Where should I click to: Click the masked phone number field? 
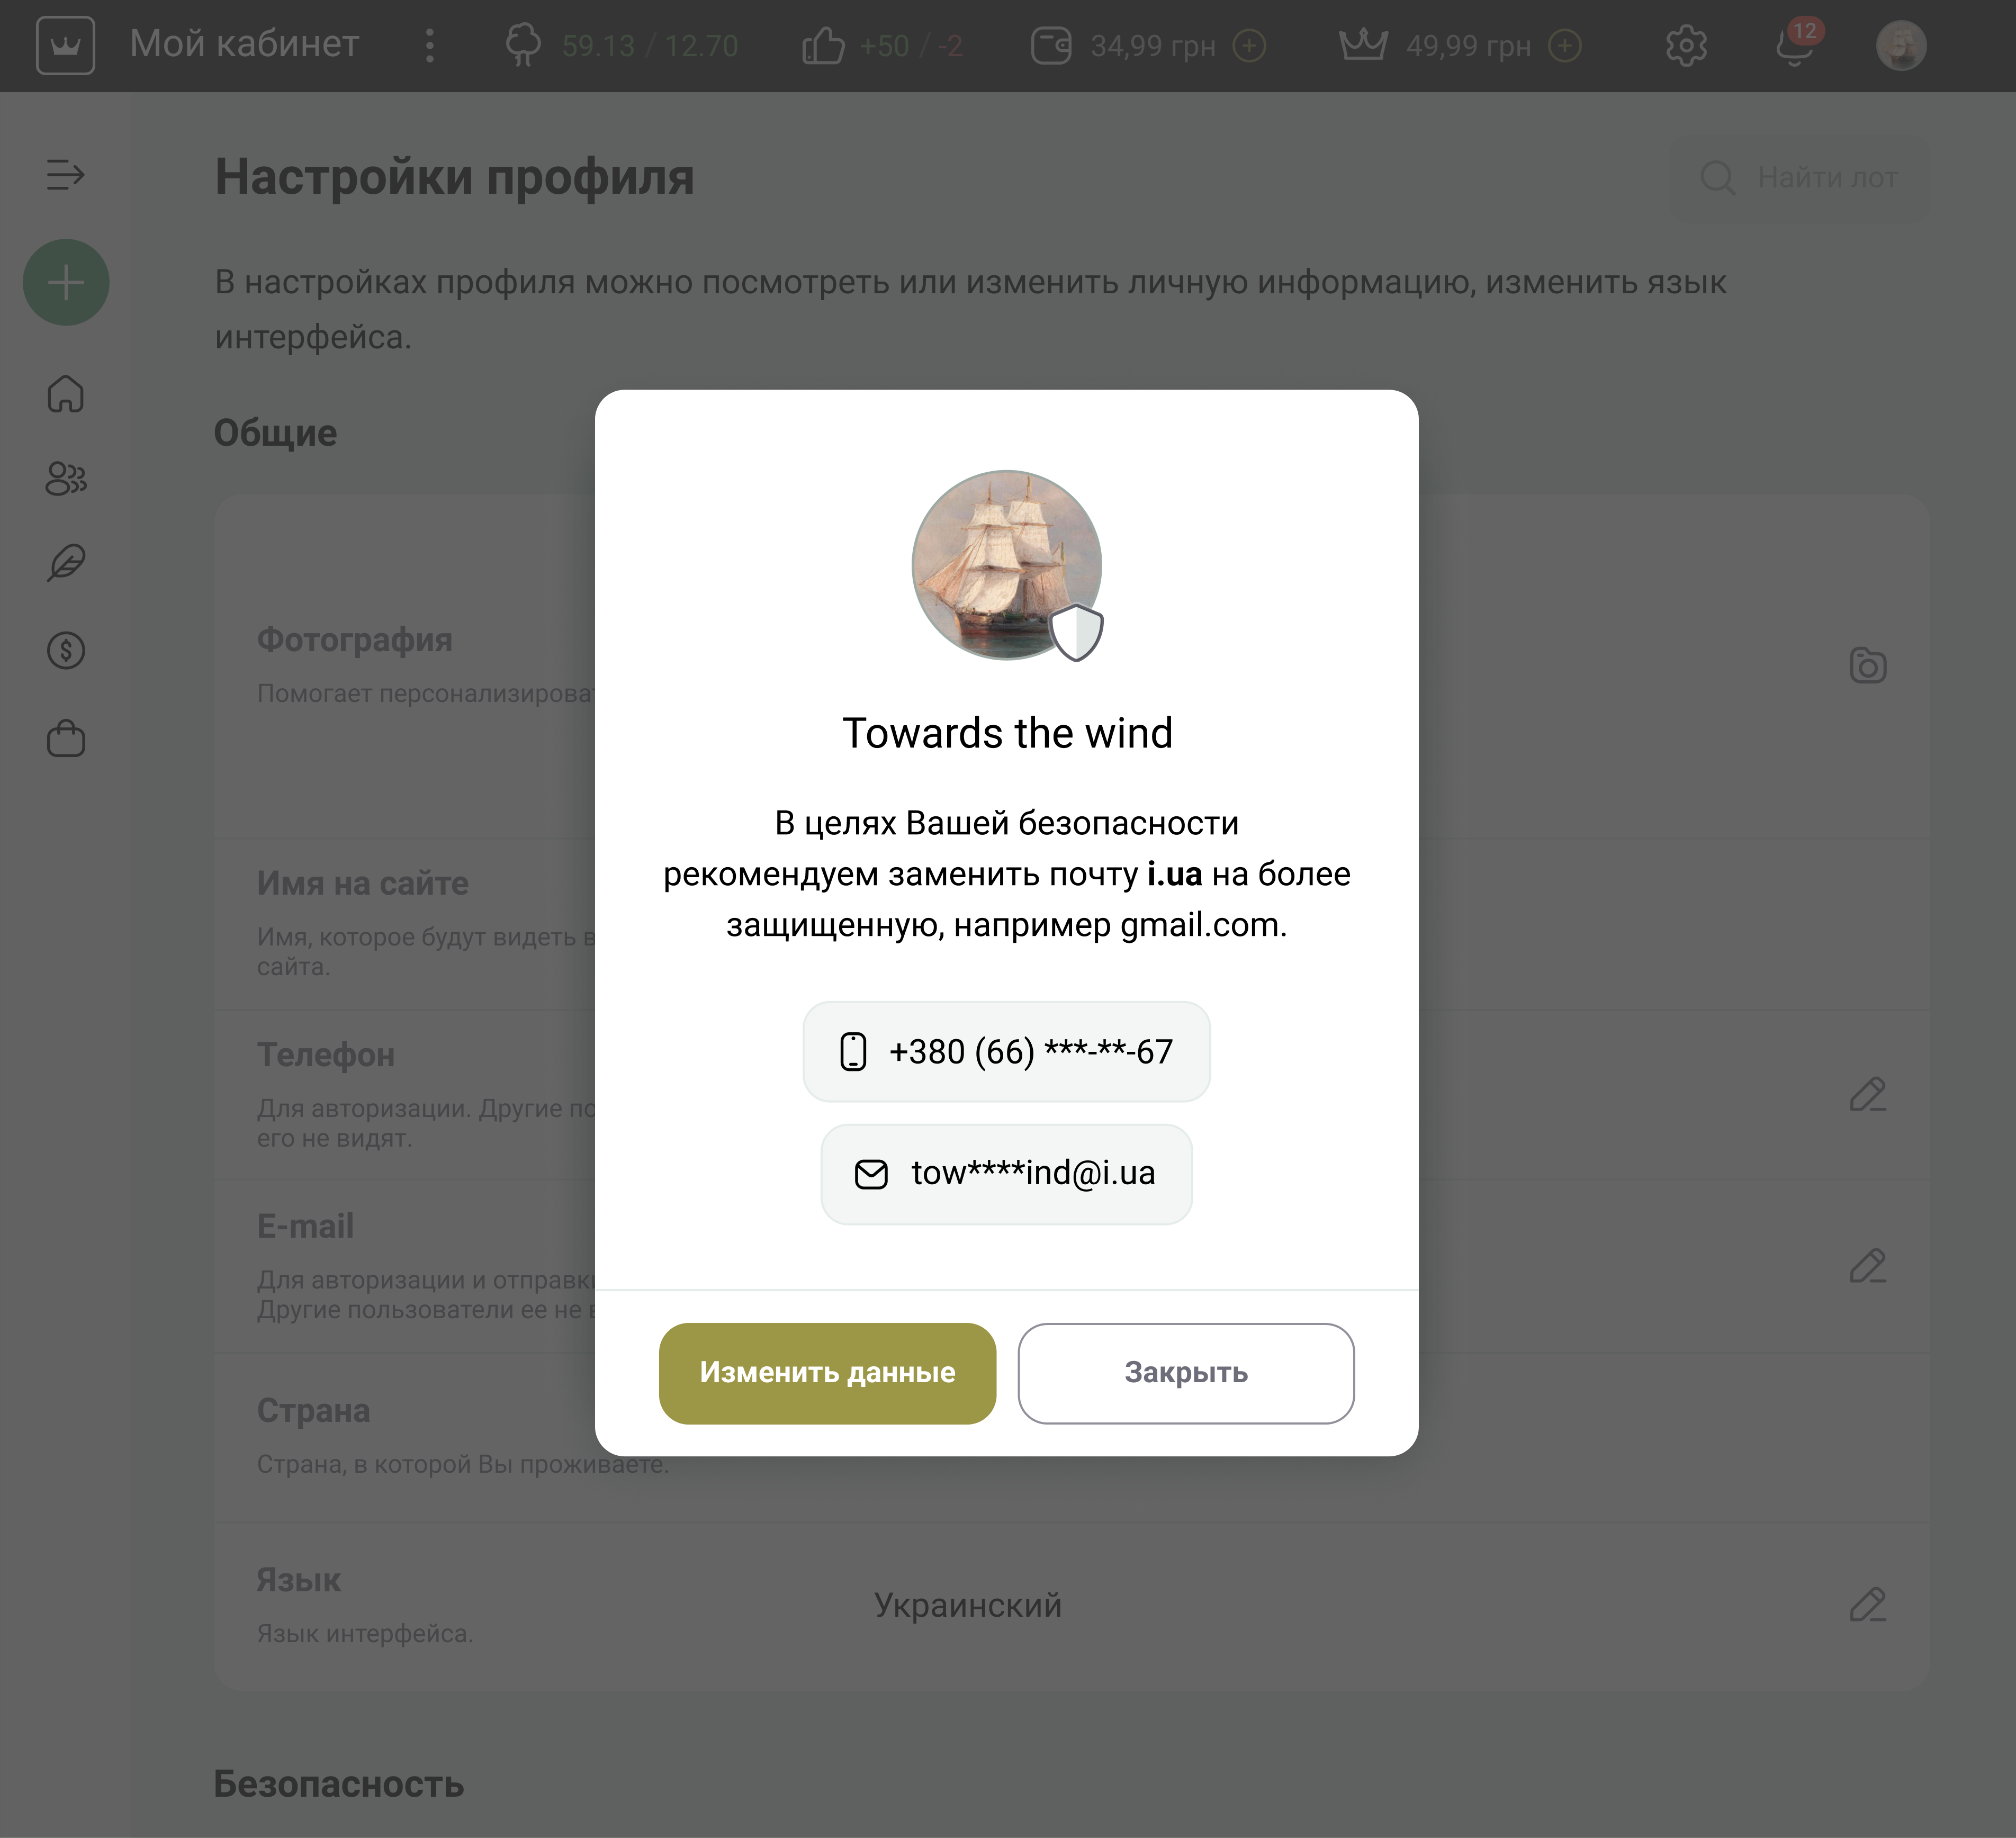1006,1052
